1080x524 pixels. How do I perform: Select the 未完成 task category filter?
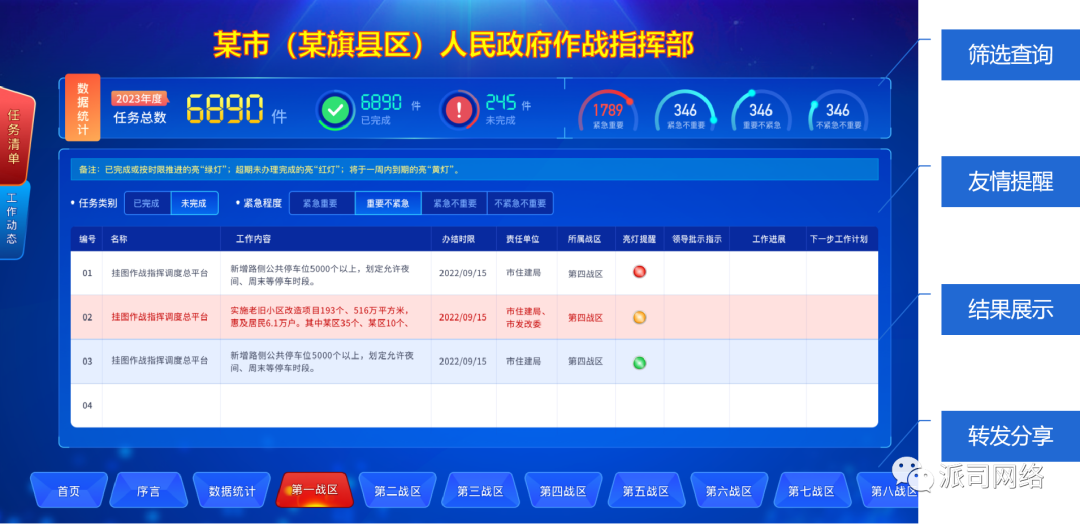[x=194, y=203]
